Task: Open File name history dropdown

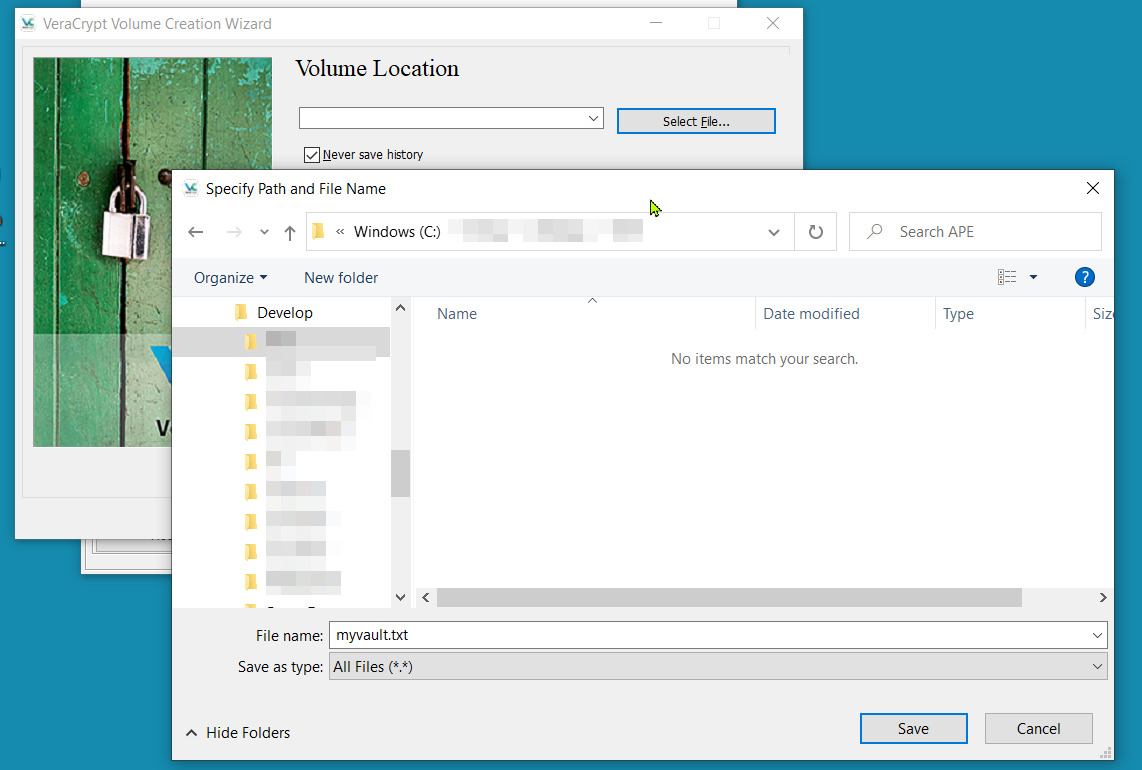Action: [1097, 635]
